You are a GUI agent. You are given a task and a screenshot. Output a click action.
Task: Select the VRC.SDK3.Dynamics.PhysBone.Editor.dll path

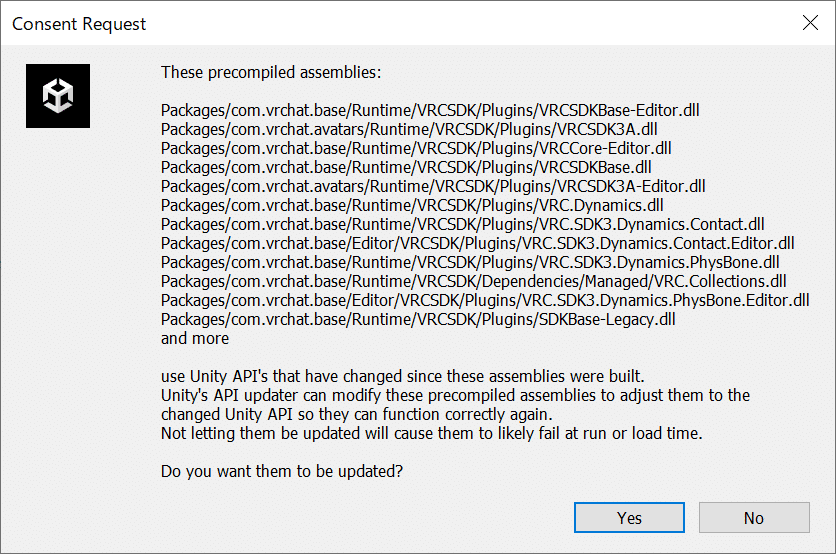click(485, 300)
